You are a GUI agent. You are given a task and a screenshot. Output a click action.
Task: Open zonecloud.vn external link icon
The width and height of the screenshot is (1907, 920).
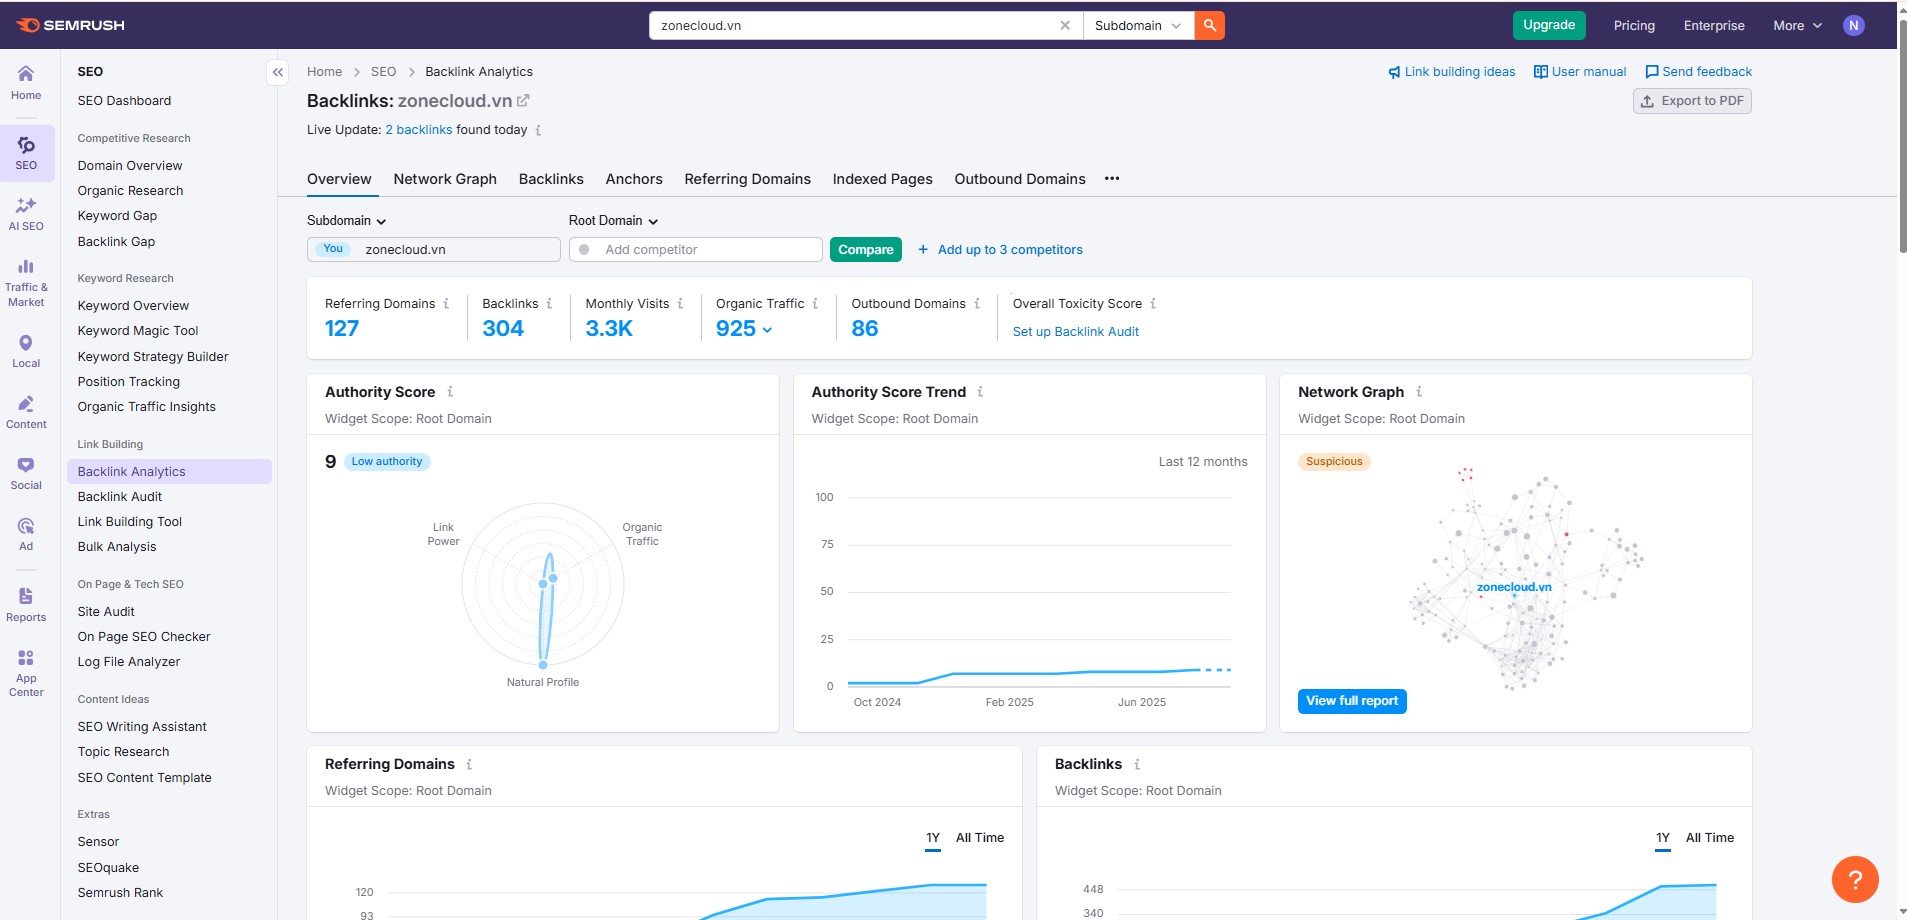[523, 101]
